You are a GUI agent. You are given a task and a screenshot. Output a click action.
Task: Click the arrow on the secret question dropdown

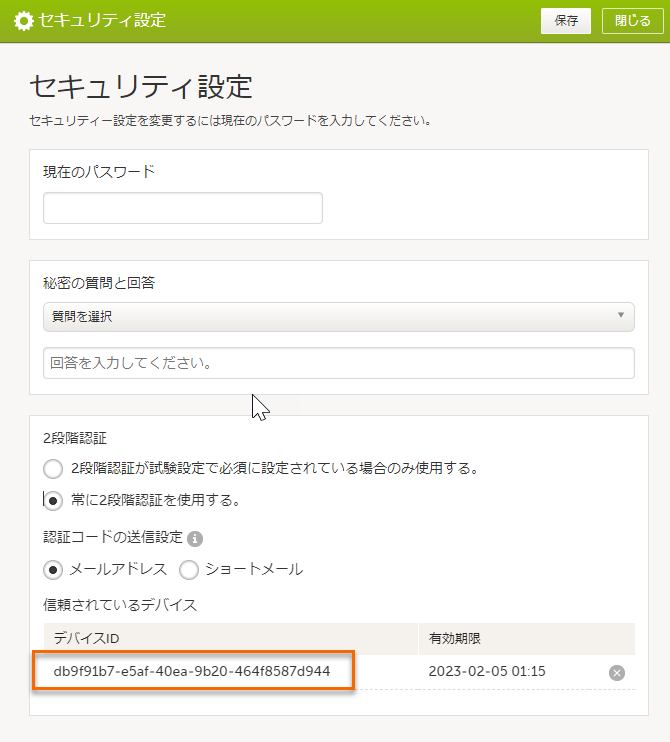click(621, 316)
